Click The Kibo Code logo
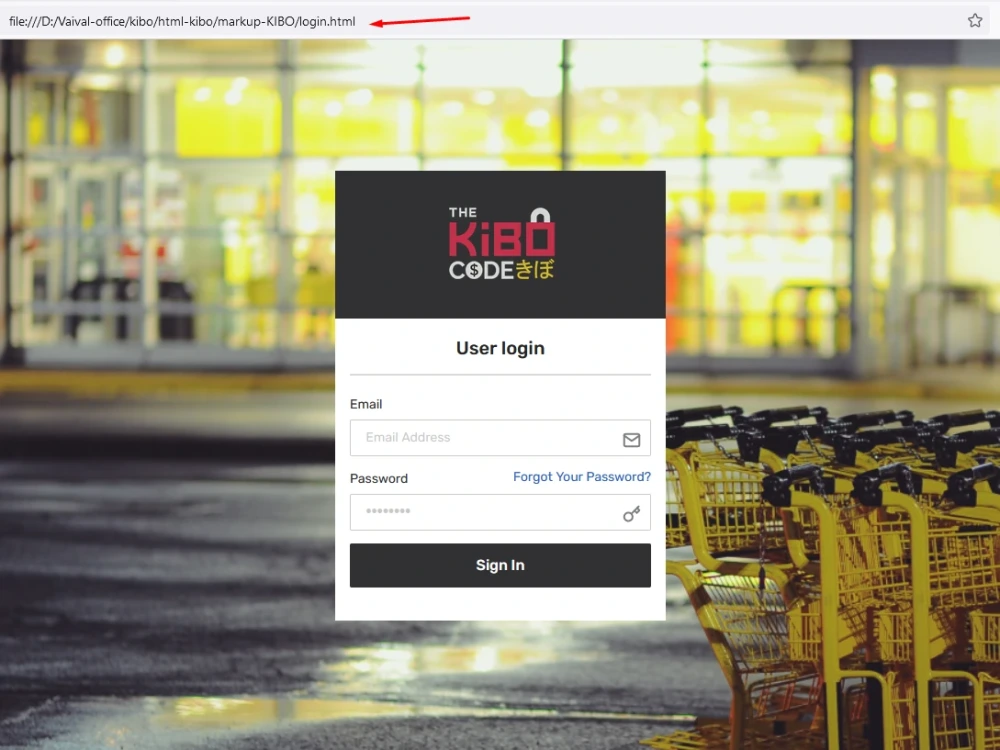 click(501, 244)
